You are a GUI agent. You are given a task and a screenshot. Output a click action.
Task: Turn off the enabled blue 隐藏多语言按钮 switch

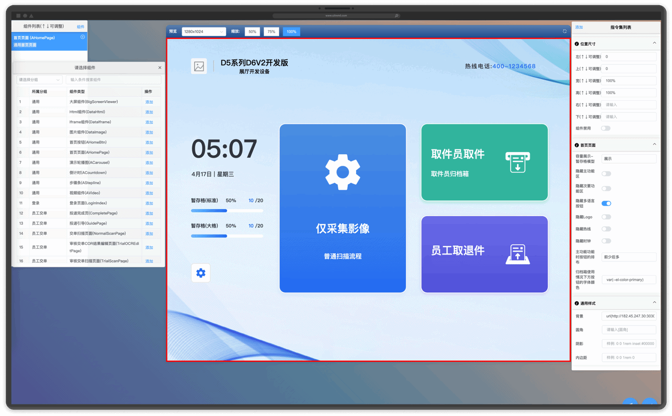606,203
